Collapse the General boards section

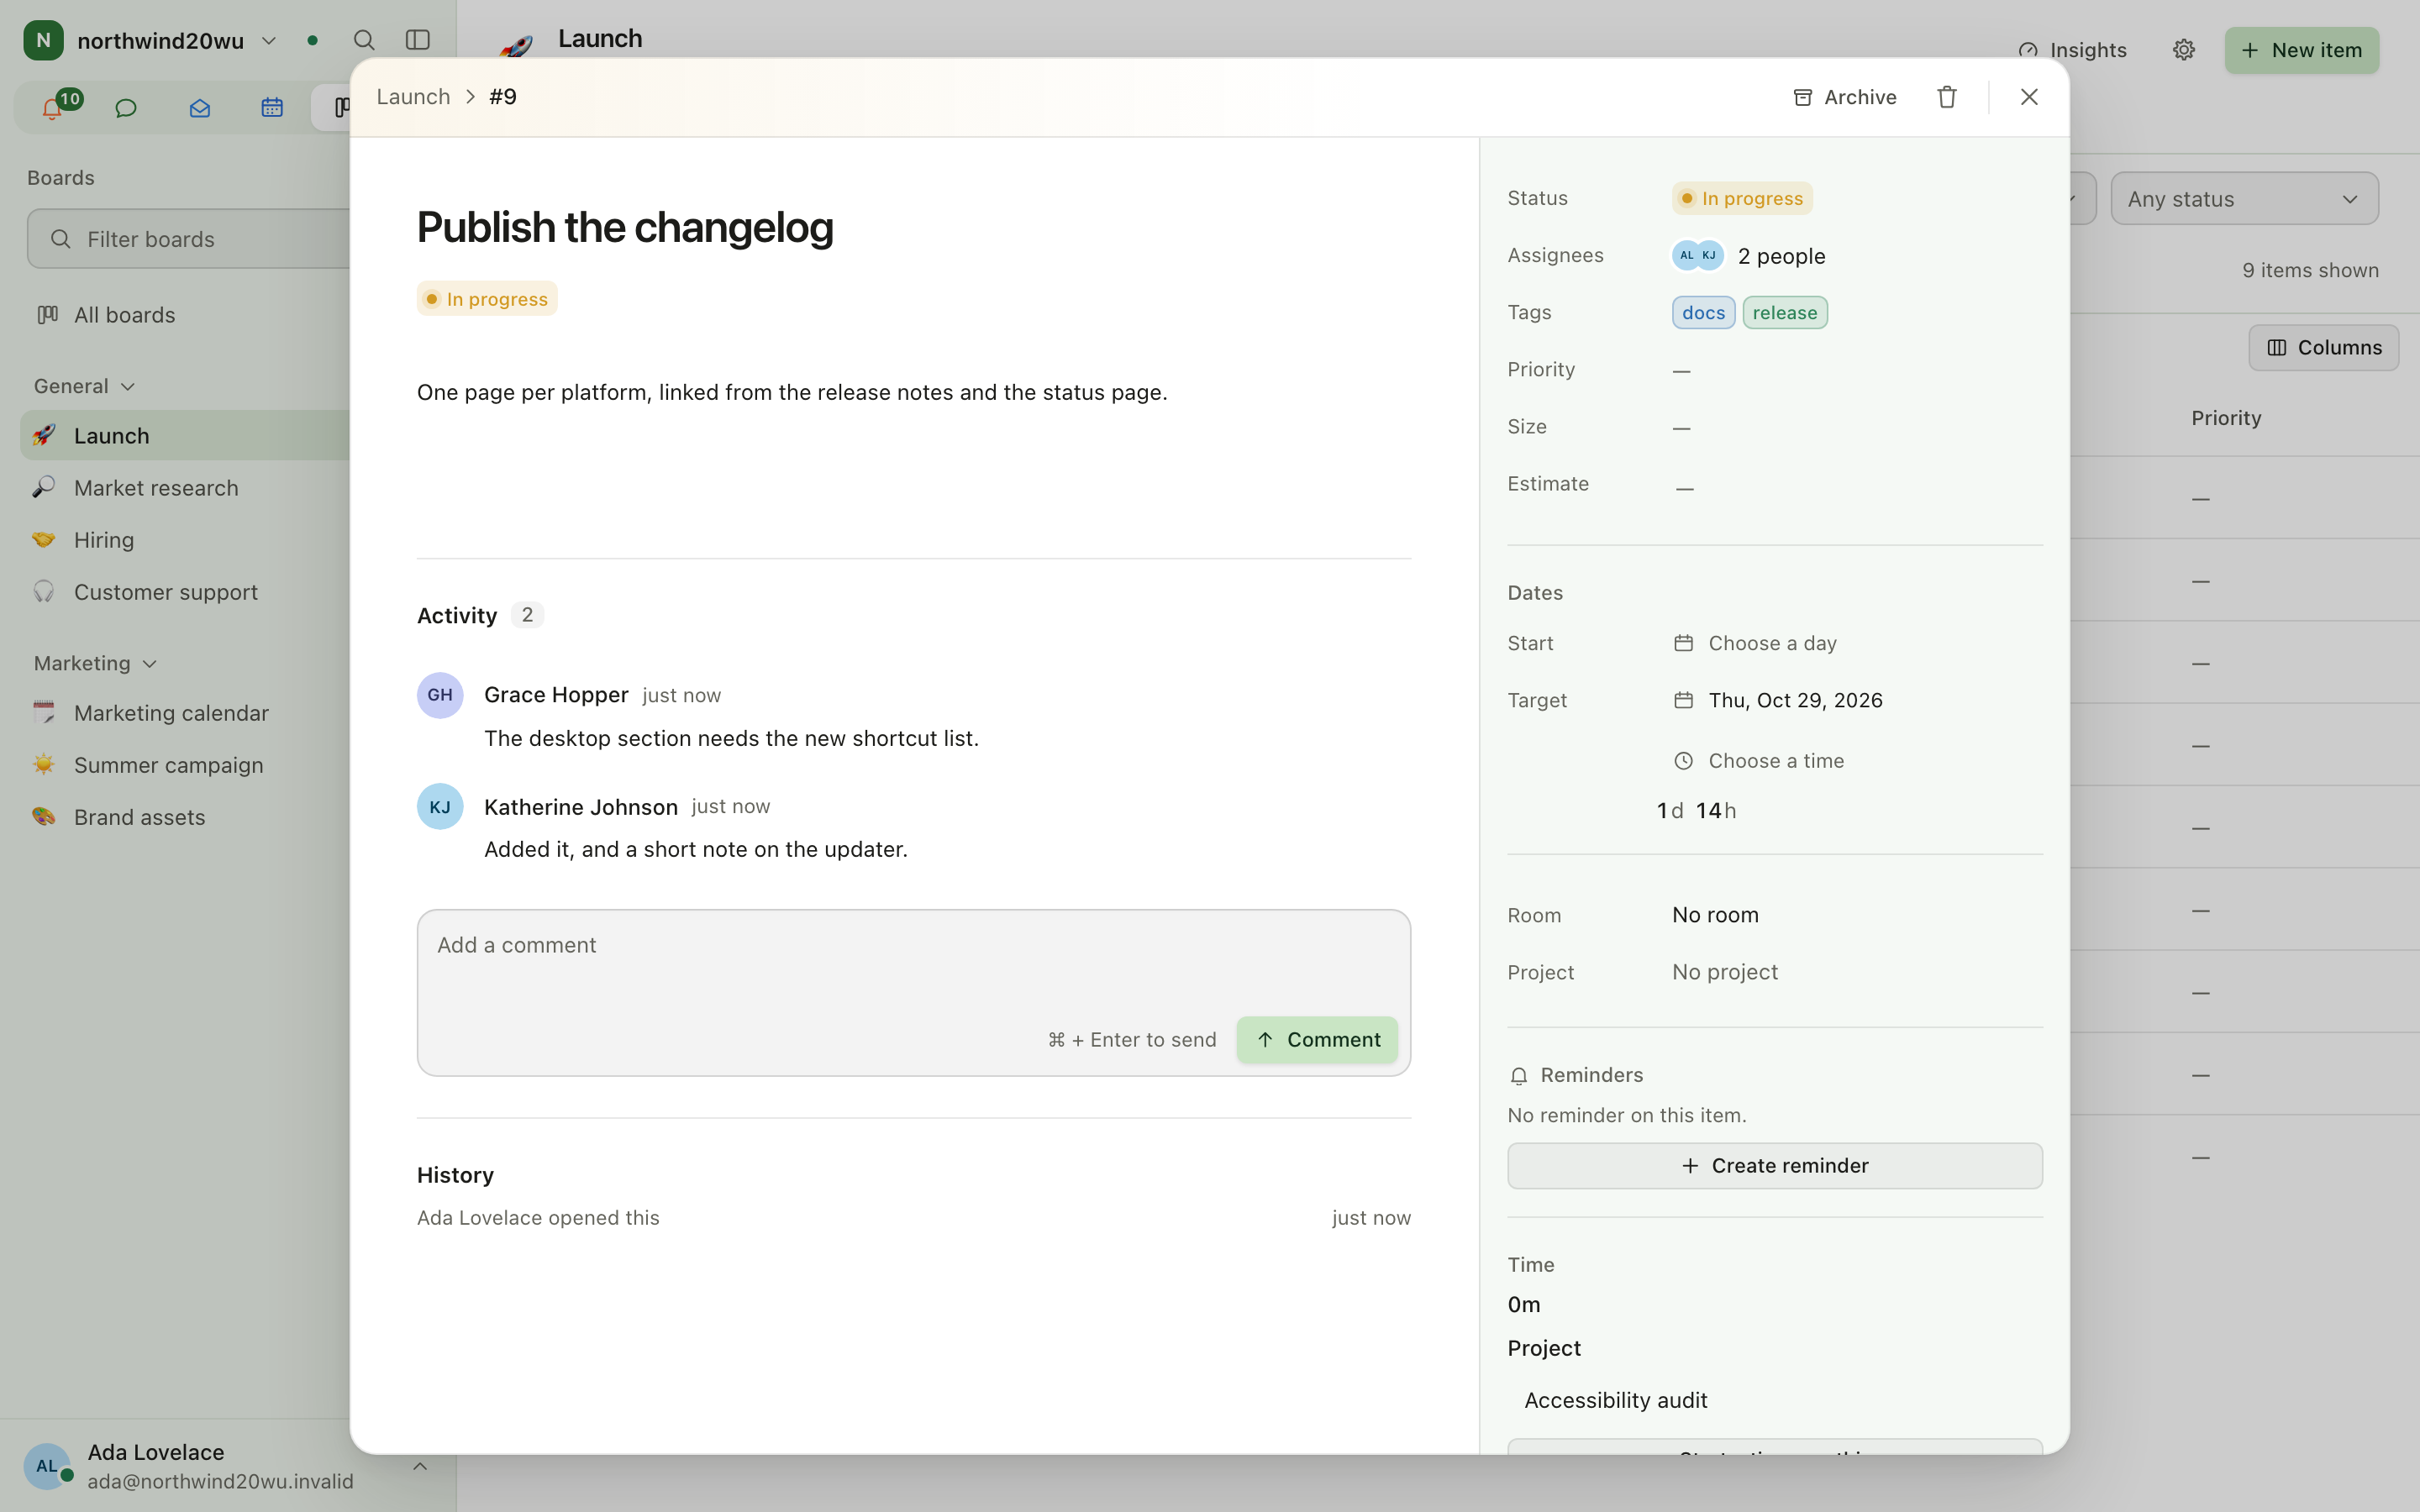85,386
